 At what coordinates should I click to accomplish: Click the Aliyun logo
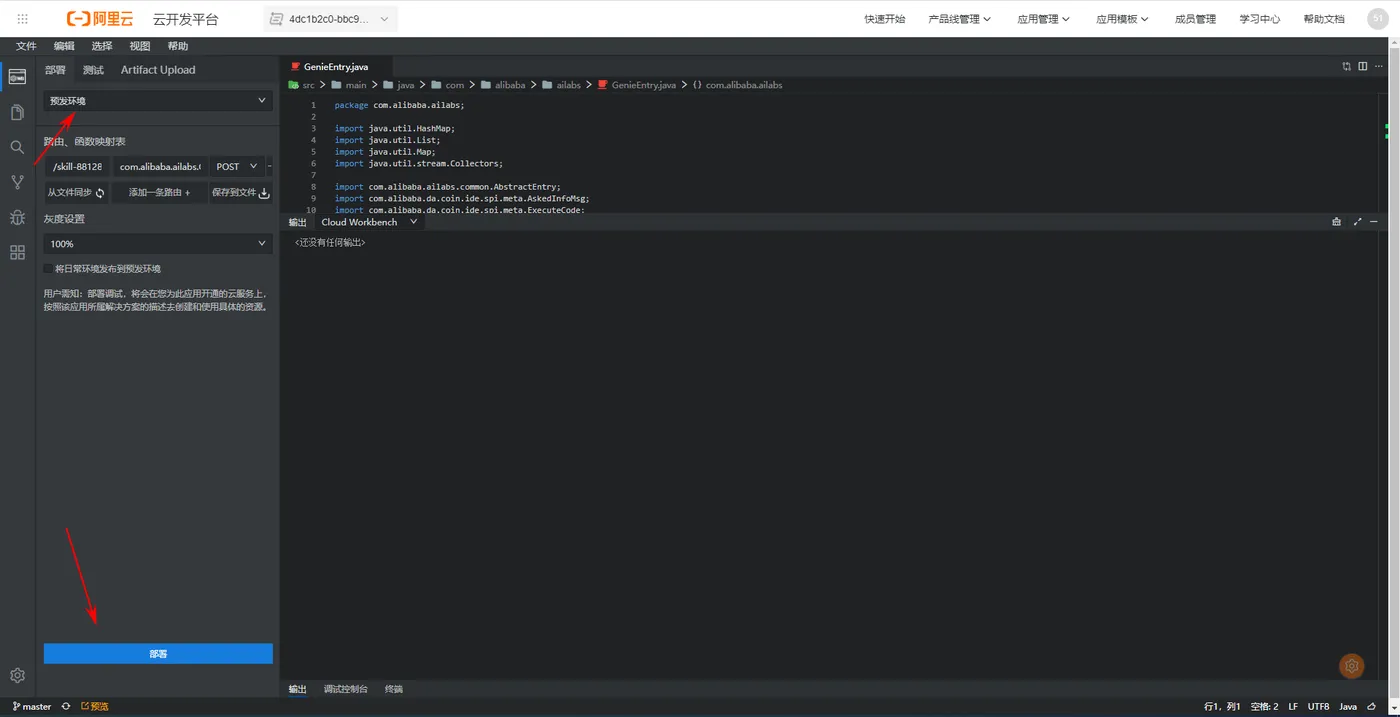pos(100,19)
